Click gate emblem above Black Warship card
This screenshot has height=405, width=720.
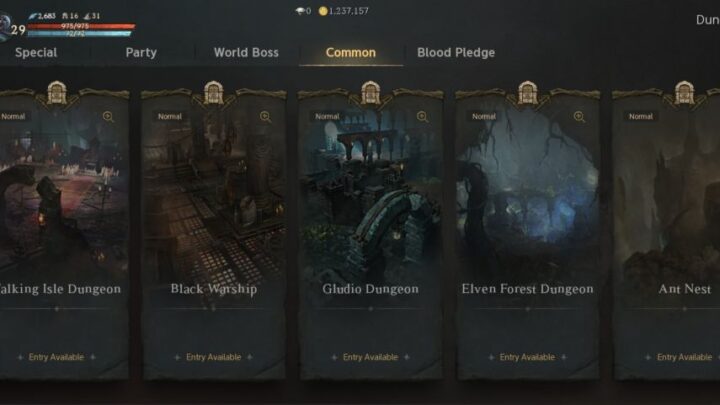[x=214, y=93]
